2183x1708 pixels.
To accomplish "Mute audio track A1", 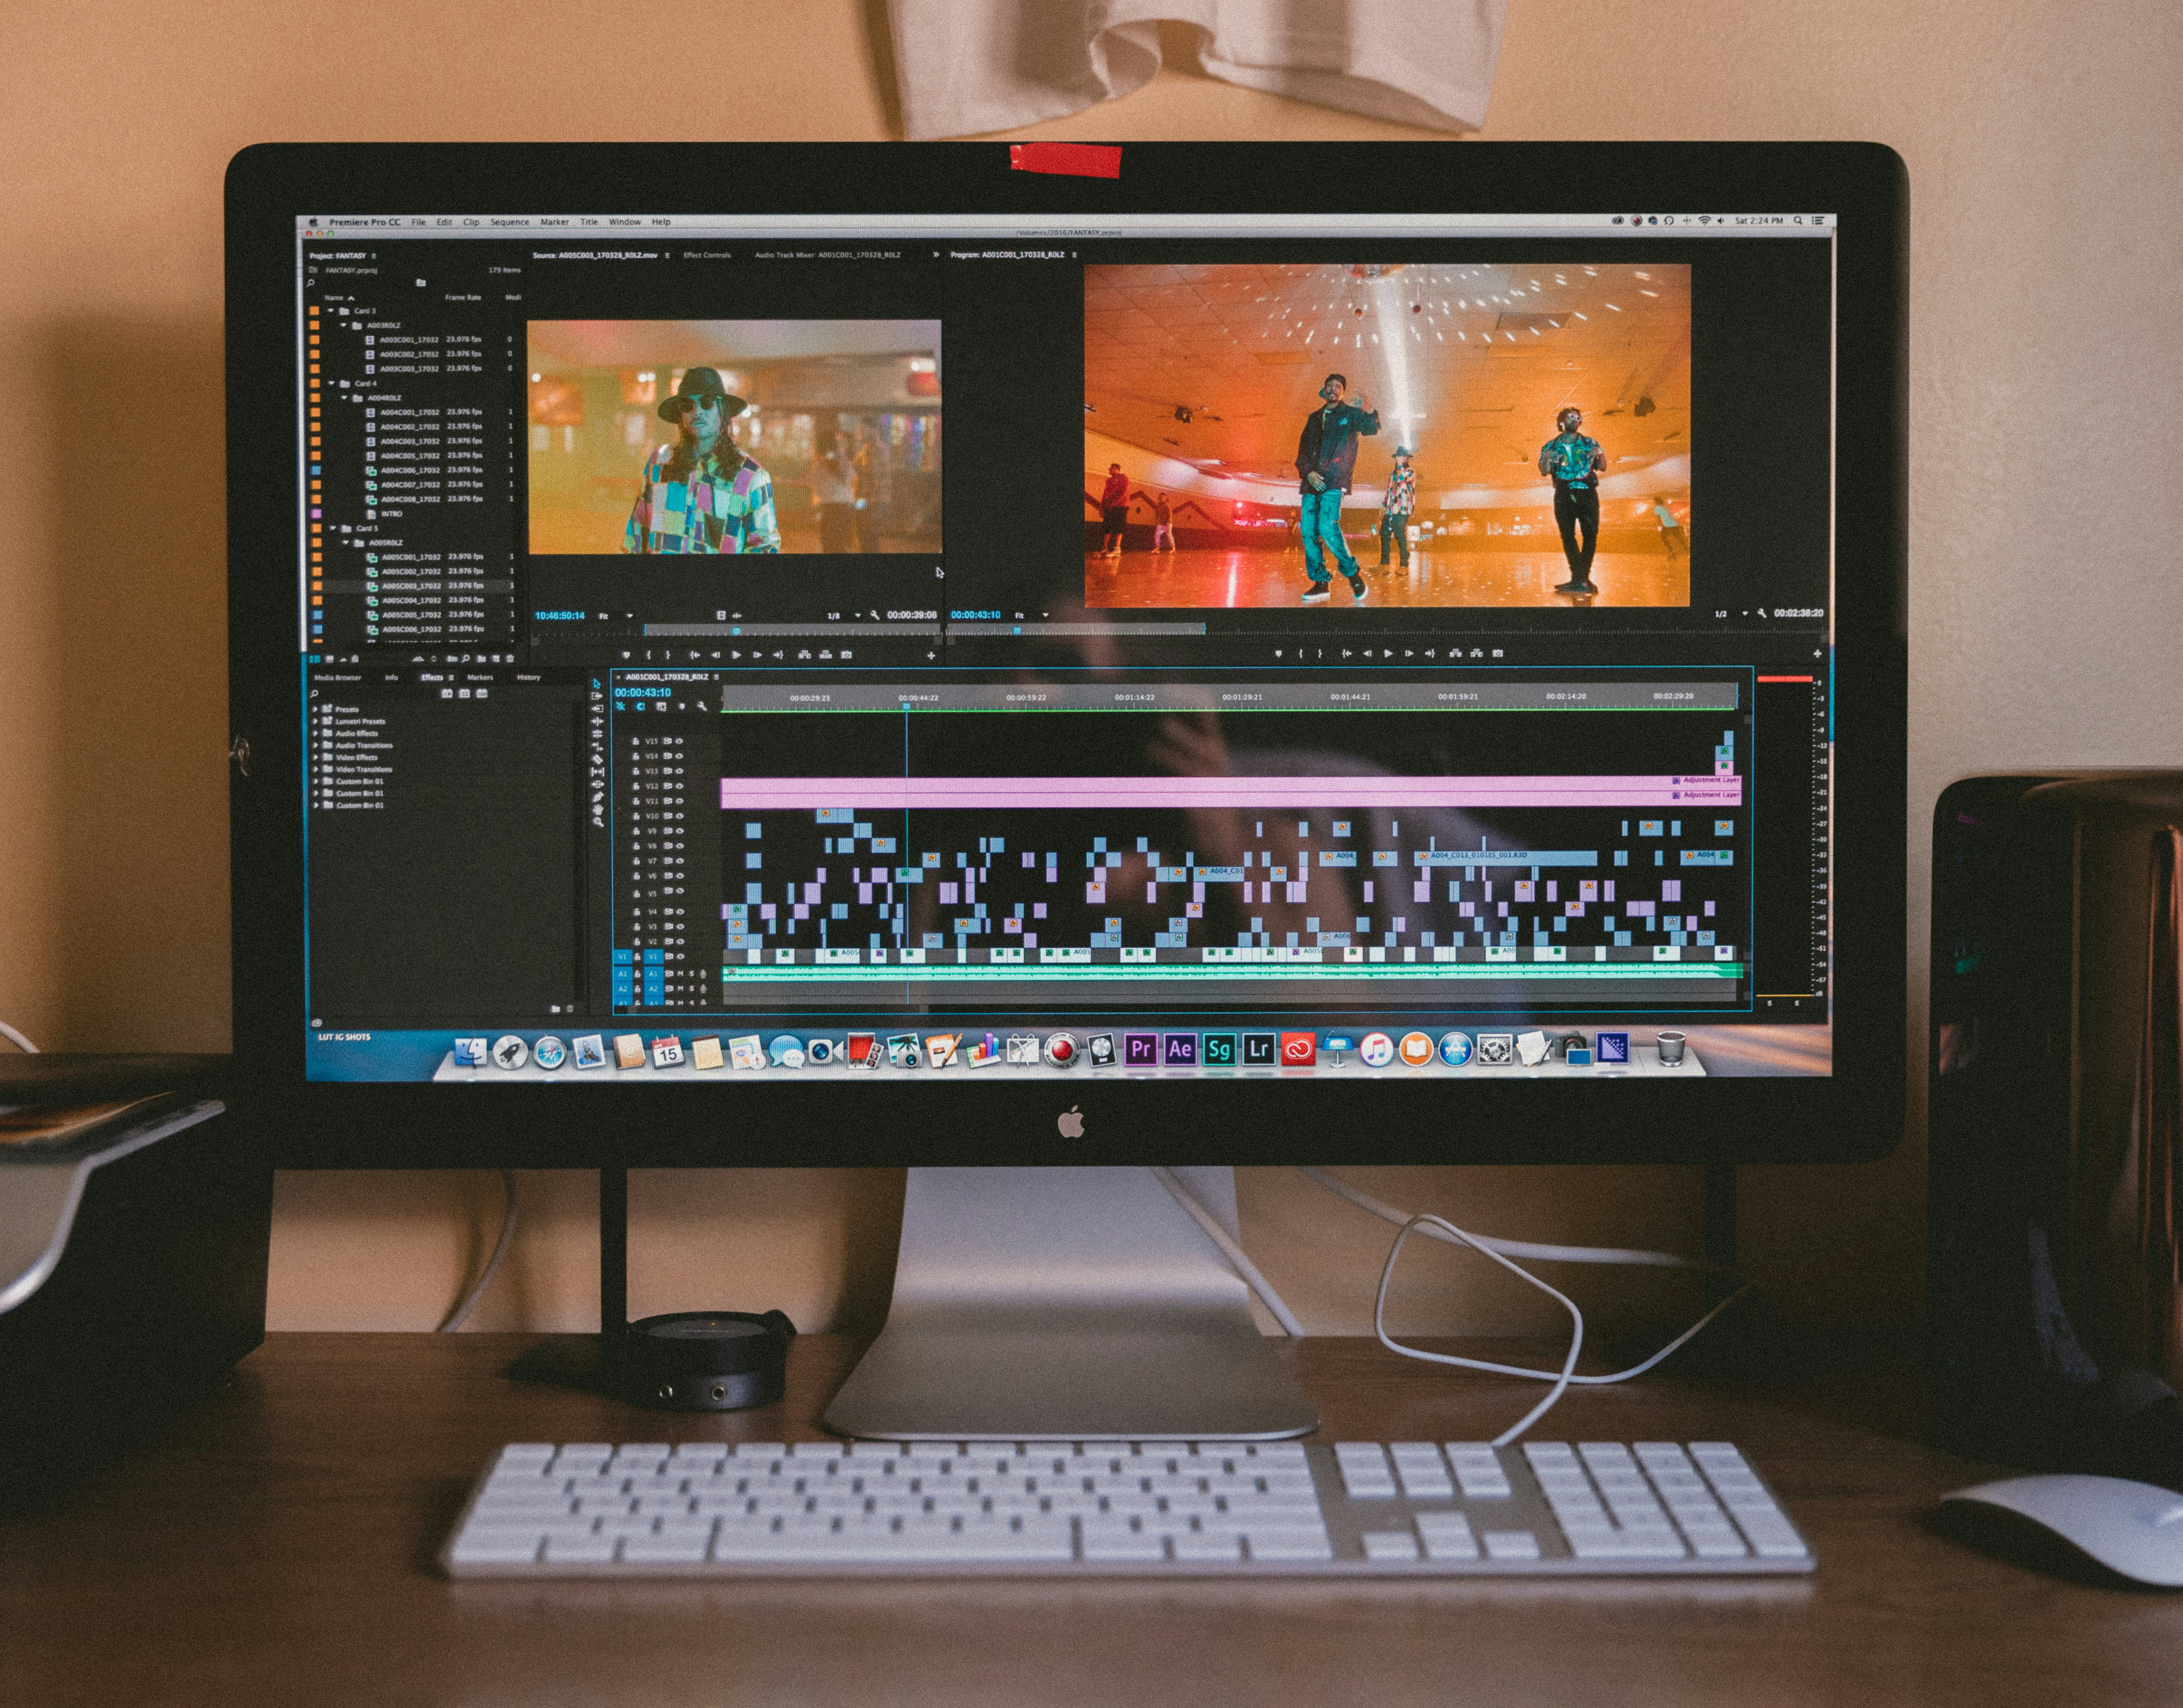I will [681, 974].
